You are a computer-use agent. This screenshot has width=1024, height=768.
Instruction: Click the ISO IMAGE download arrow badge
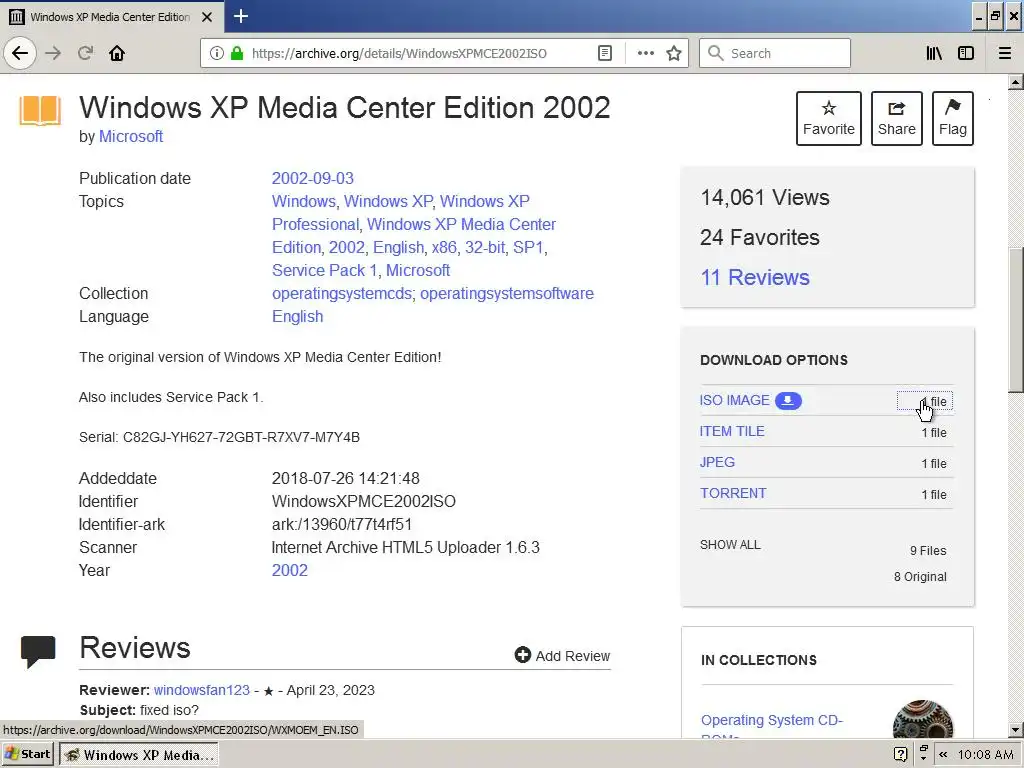tap(788, 400)
